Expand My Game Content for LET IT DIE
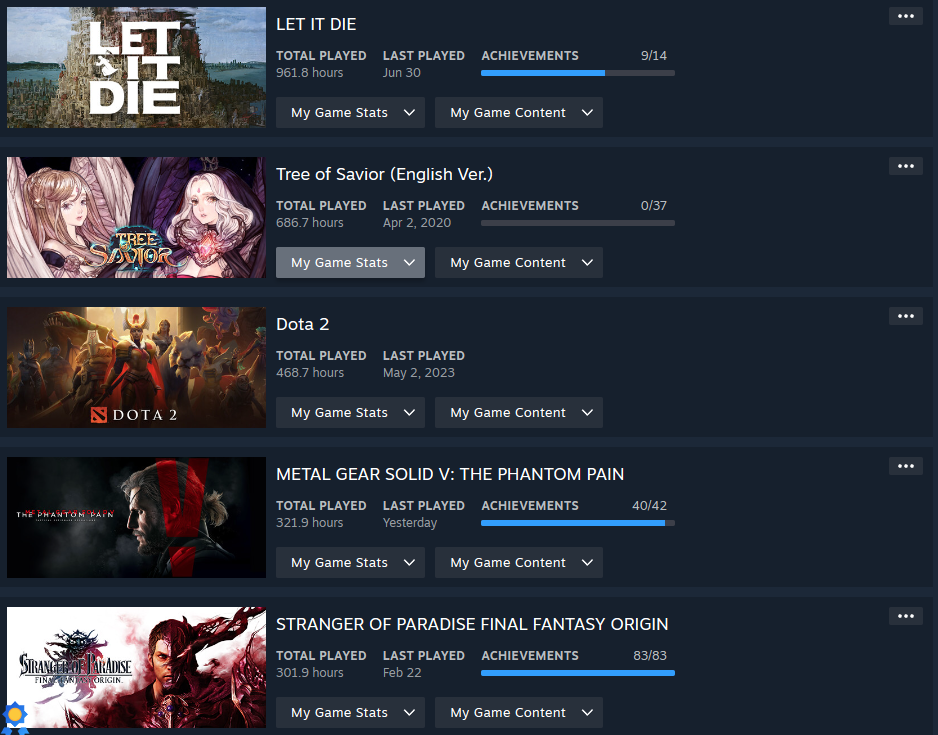This screenshot has width=938, height=735. 519,112
